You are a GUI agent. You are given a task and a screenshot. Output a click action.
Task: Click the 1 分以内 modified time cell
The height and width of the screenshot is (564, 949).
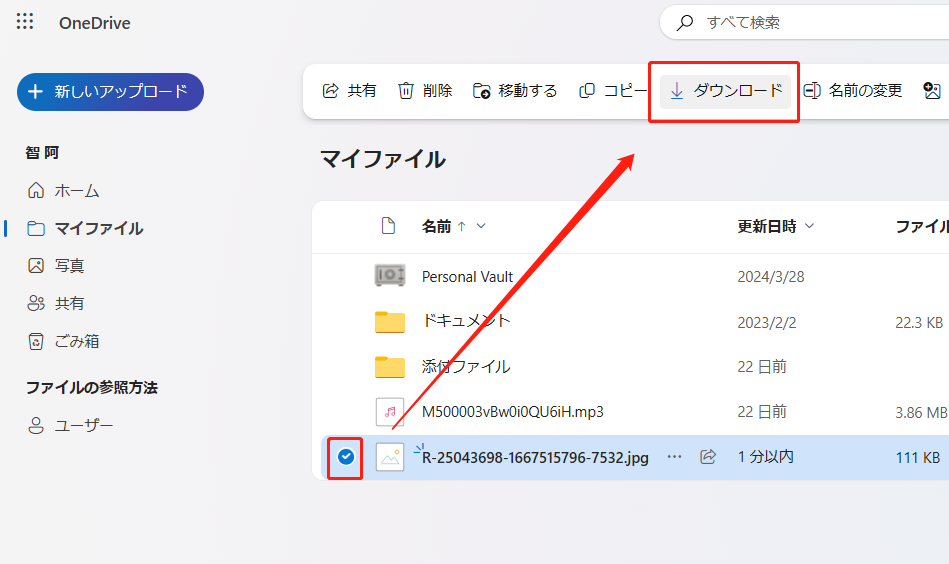click(x=766, y=457)
